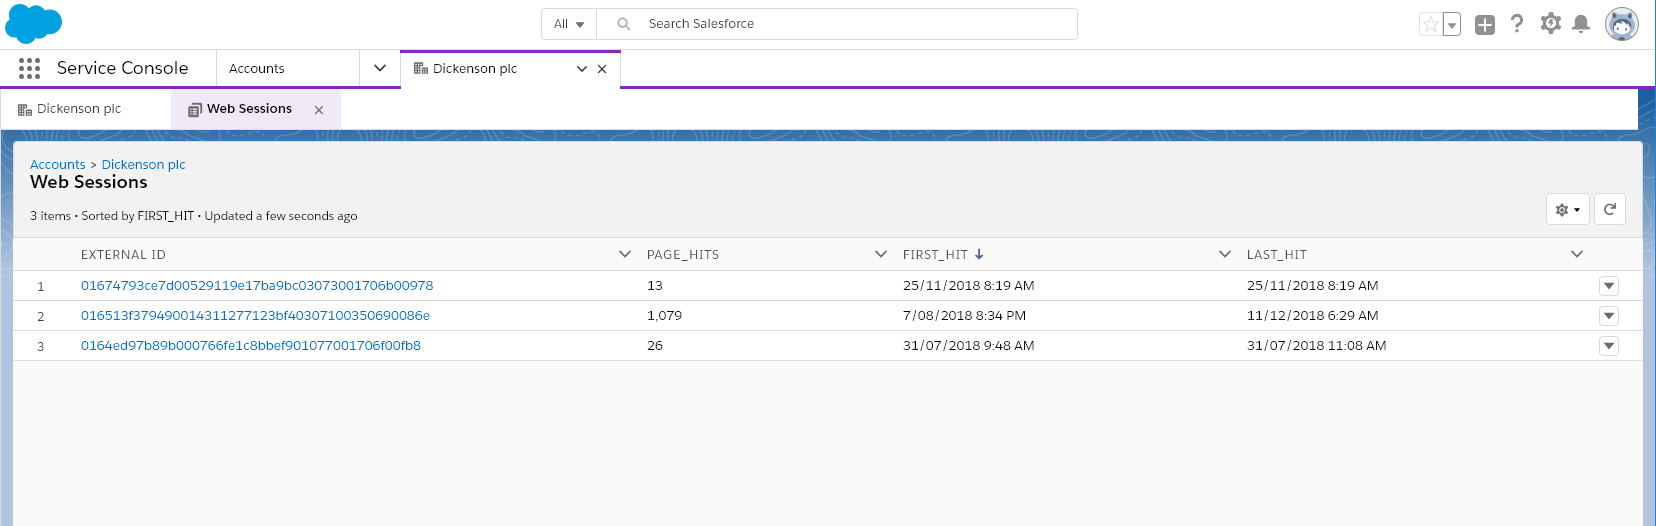Click the favorites star icon
The width and height of the screenshot is (1656, 526).
click(x=1431, y=24)
